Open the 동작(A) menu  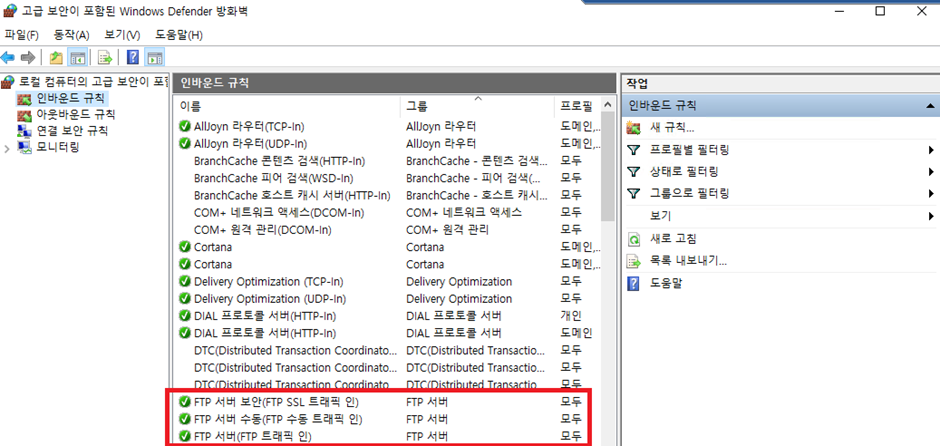coord(71,35)
